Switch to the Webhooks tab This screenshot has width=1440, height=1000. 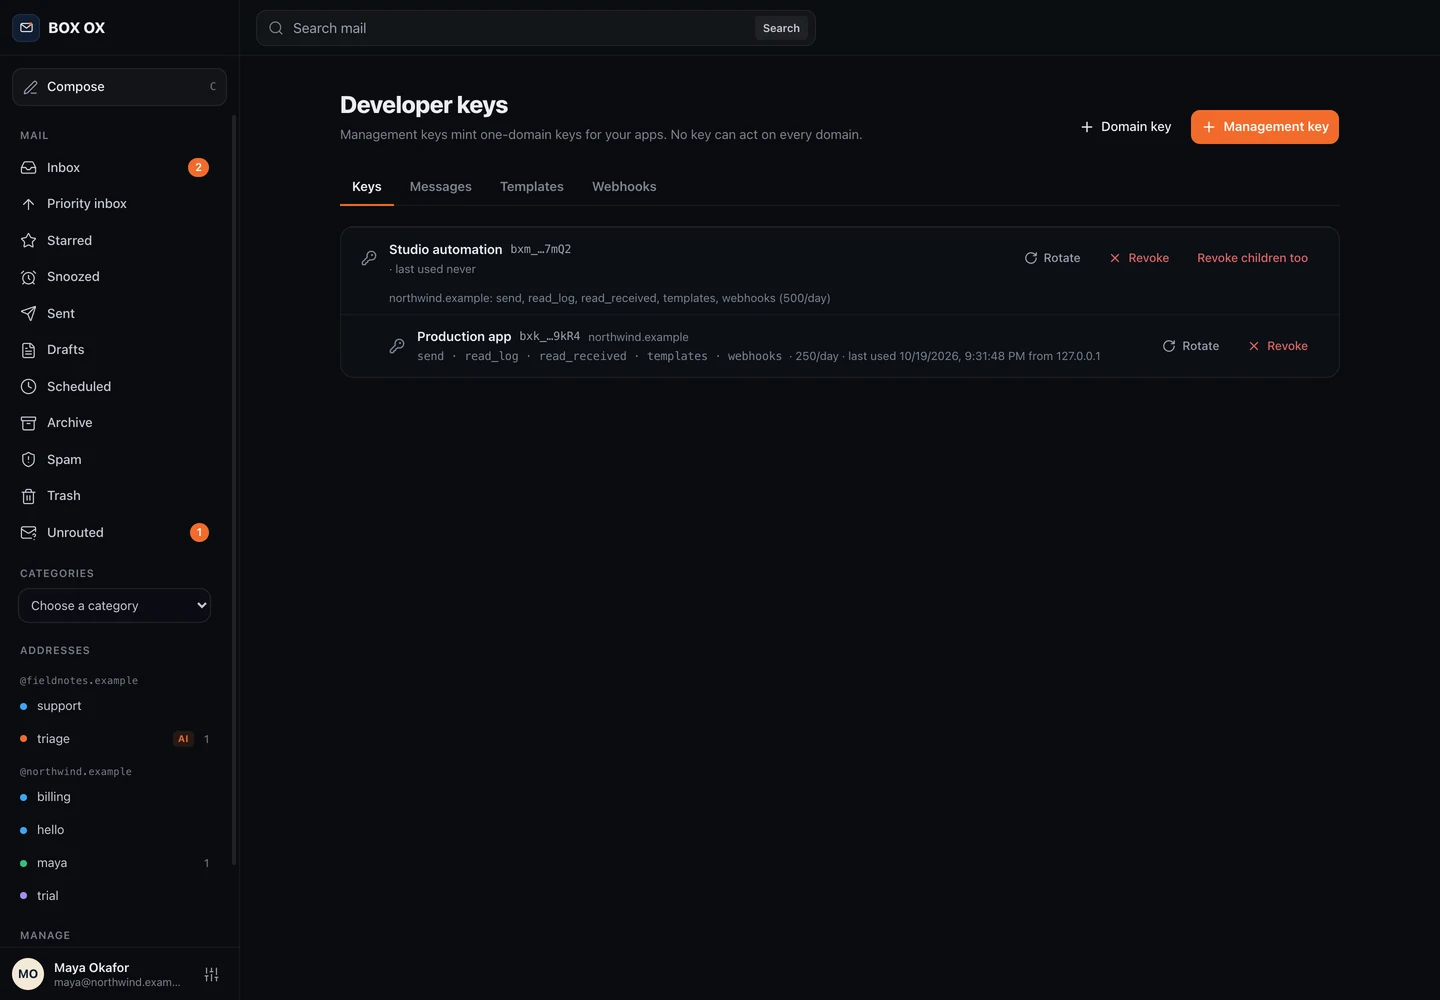(624, 187)
